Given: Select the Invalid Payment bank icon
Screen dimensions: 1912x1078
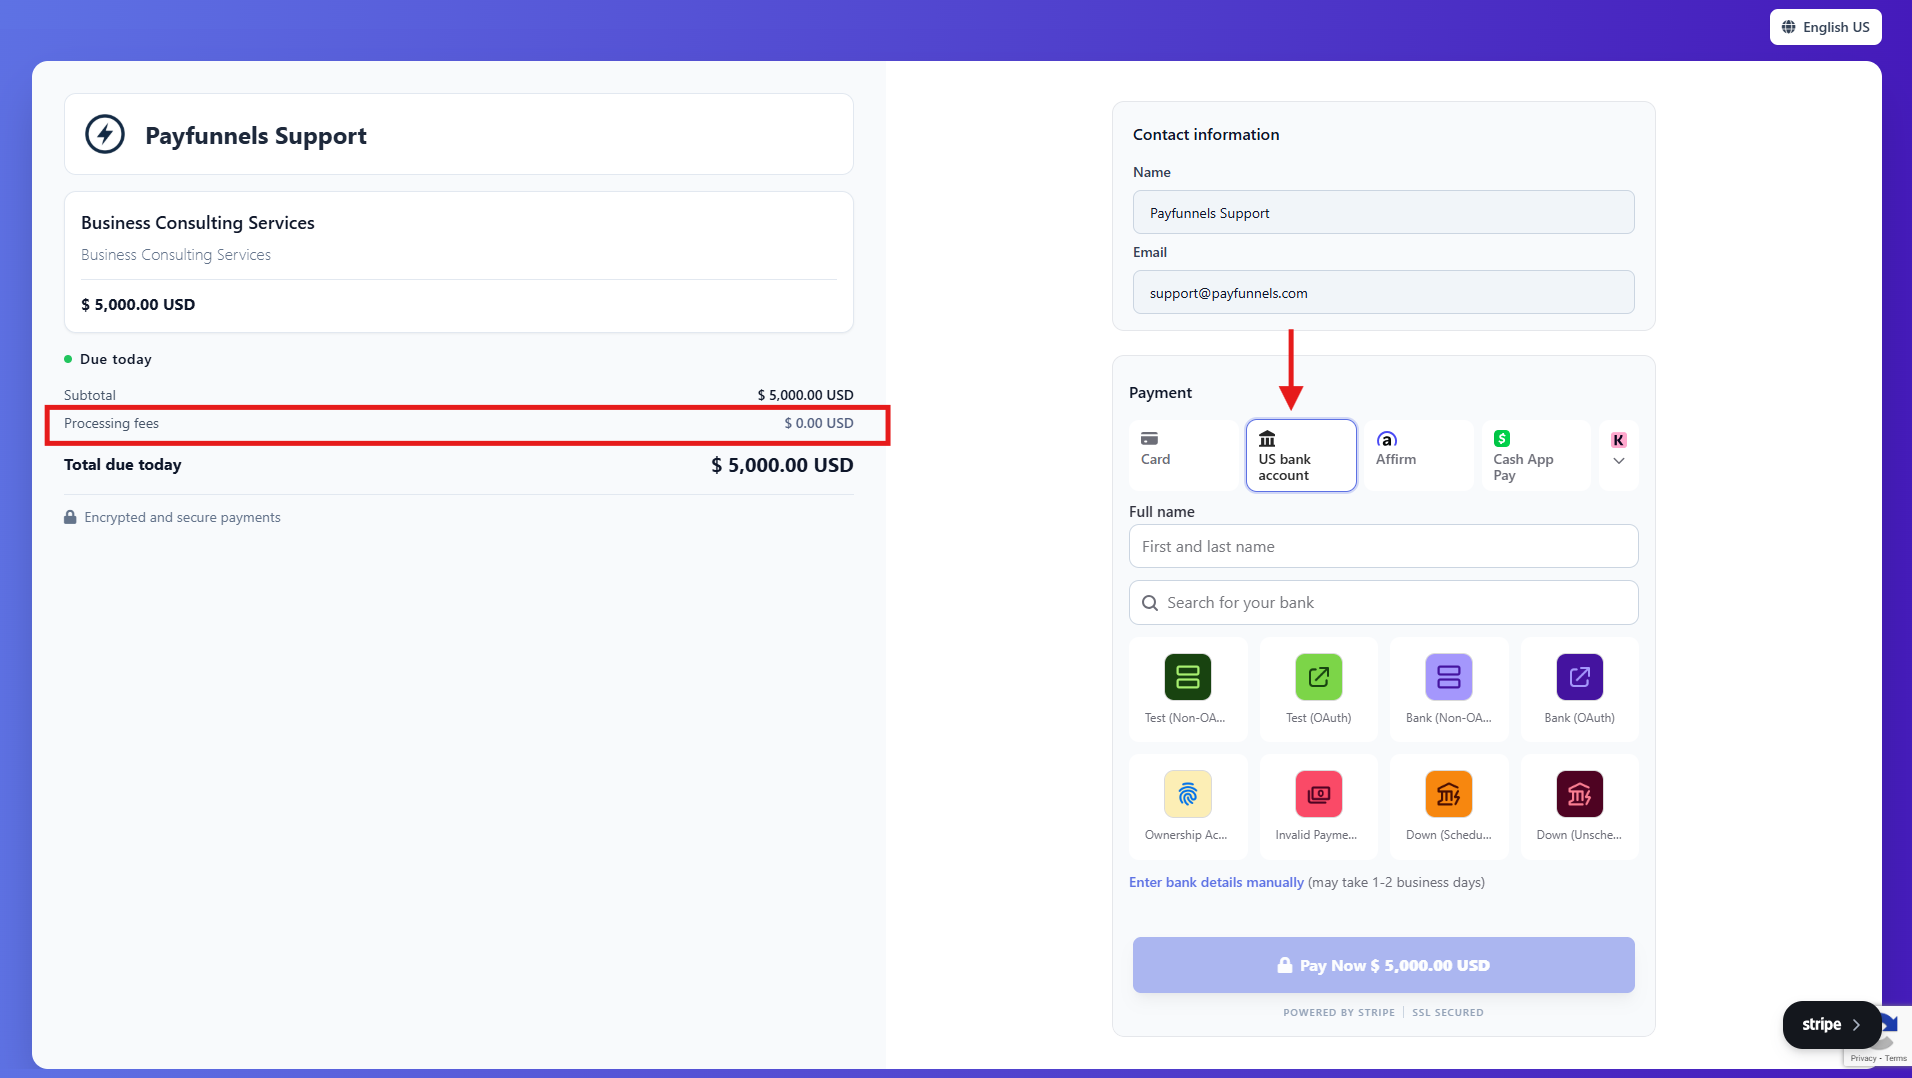Looking at the screenshot, I should point(1318,794).
